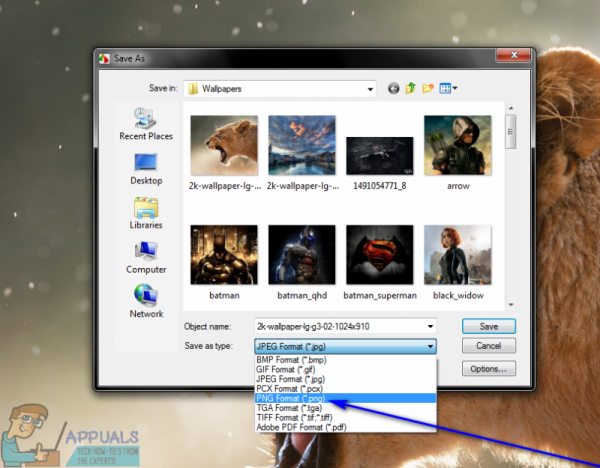Expand the Save in Wallpapers dropdown
Viewport: 600px width, 468px height.
[x=370, y=89]
